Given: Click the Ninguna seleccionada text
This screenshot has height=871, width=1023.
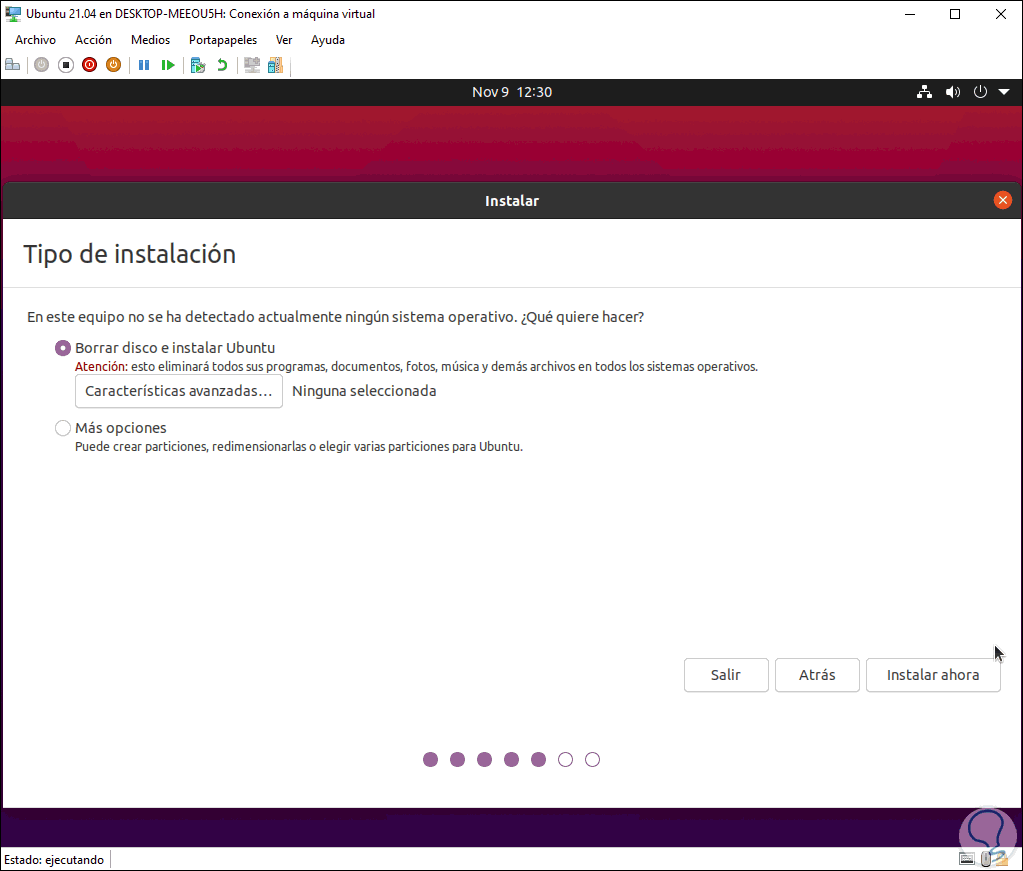Looking at the screenshot, I should pyautogui.click(x=364, y=391).
